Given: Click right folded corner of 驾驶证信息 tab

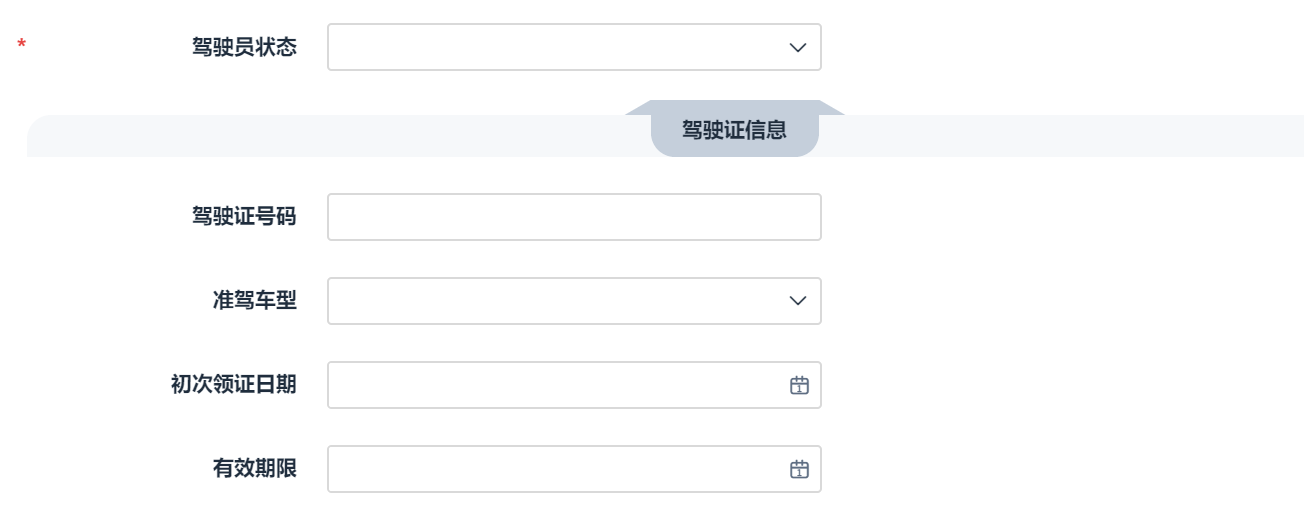Looking at the screenshot, I should point(829,108).
